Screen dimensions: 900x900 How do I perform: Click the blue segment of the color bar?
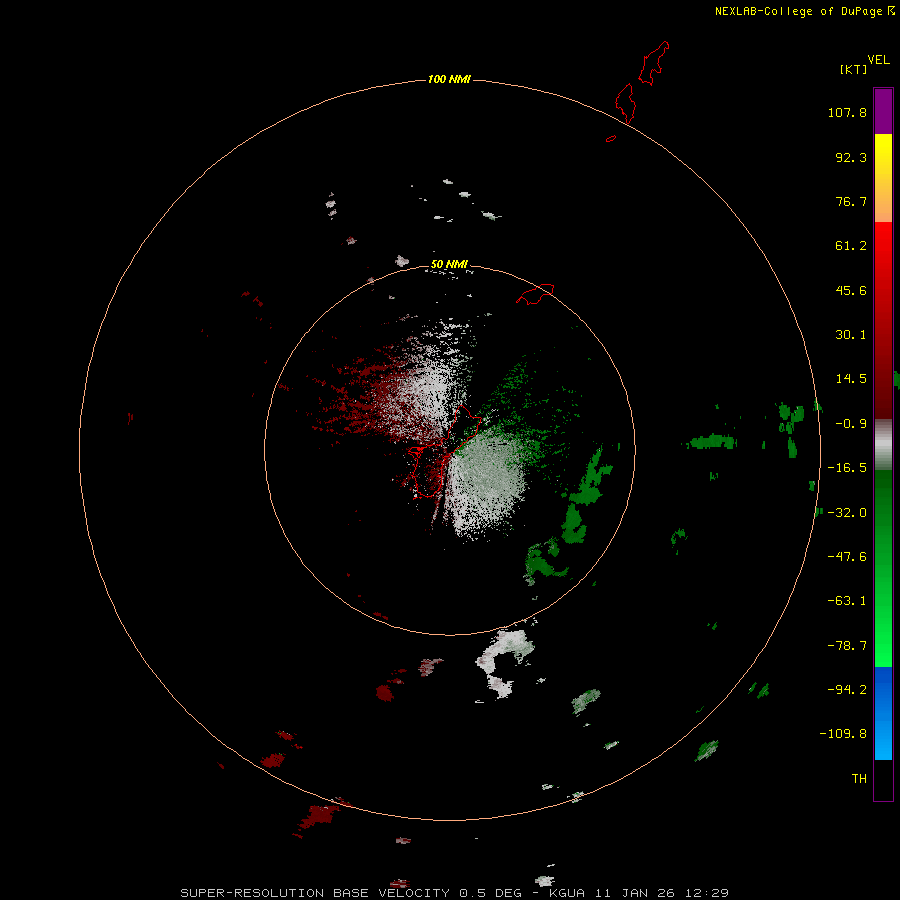click(x=883, y=713)
